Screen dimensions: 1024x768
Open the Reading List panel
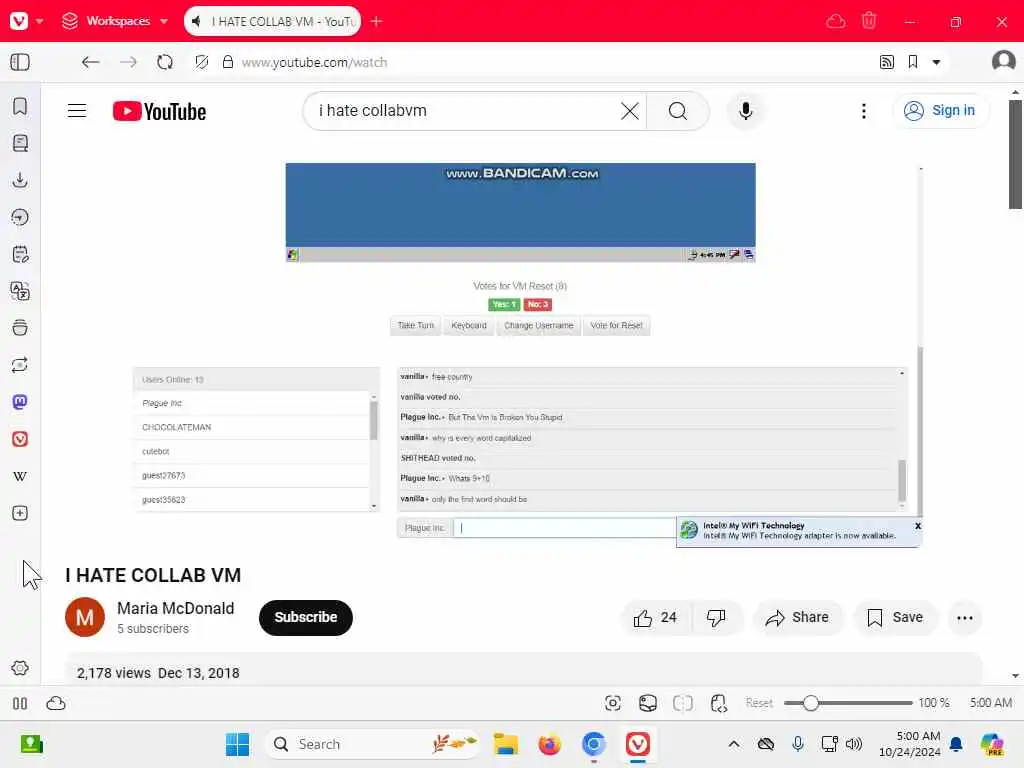pyautogui.click(x=20, y=143)
